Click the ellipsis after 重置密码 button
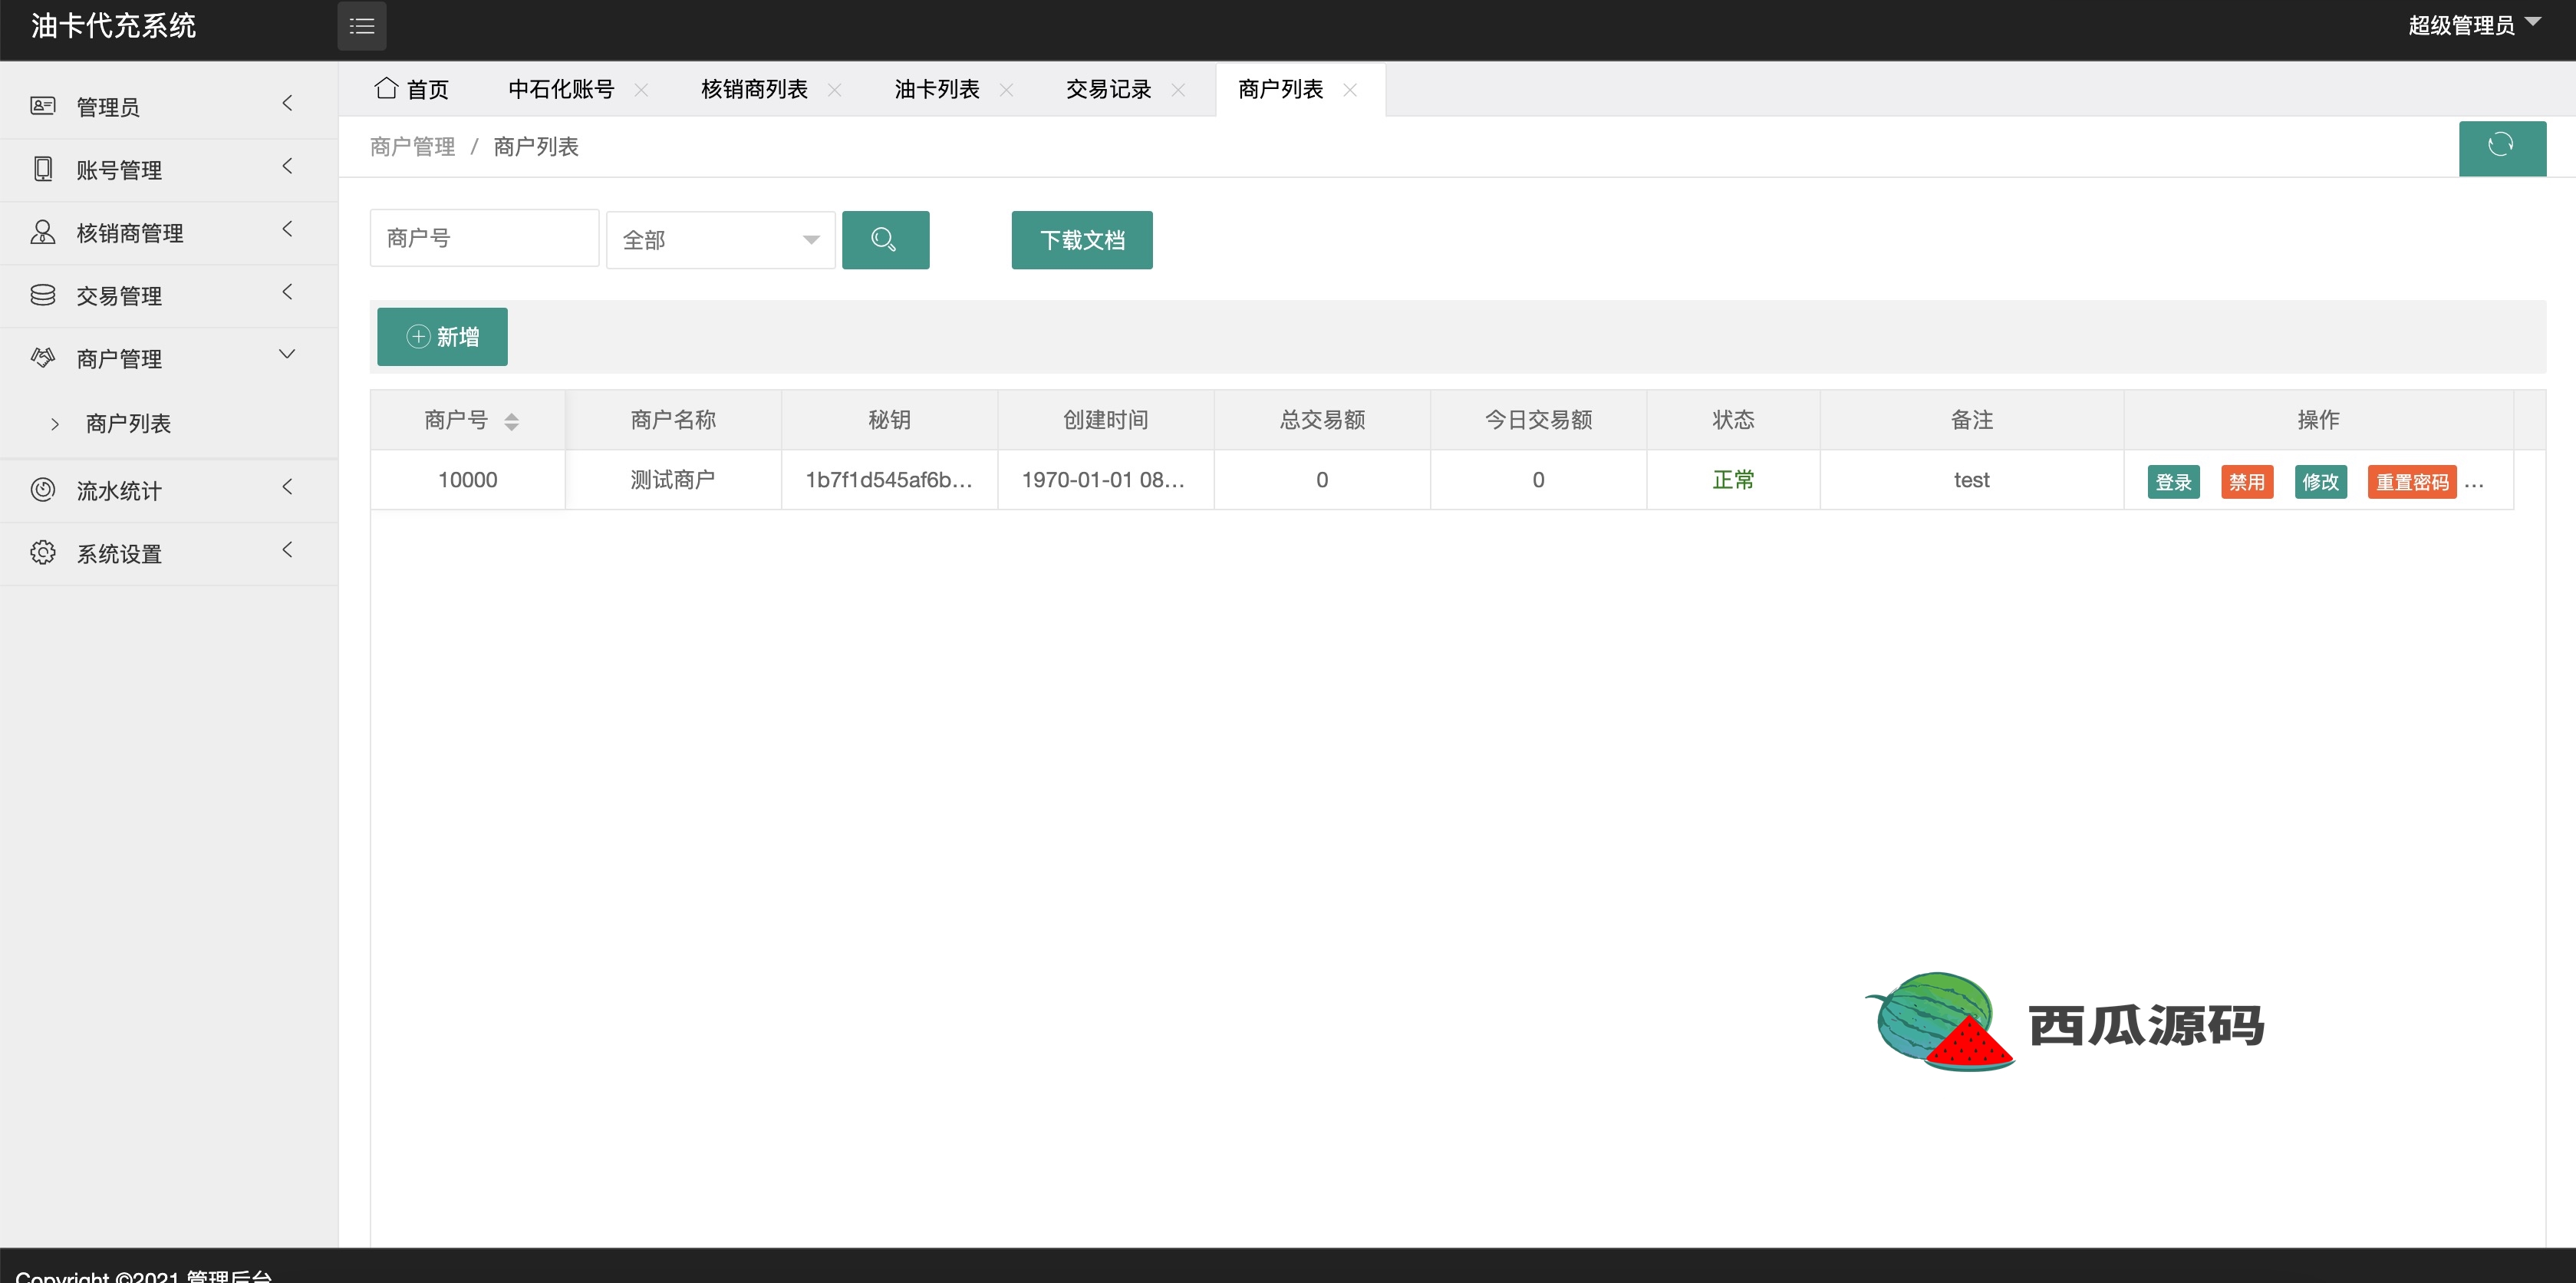The width and height of the screenshot is (2576, 1283). tap(2474, 485)
